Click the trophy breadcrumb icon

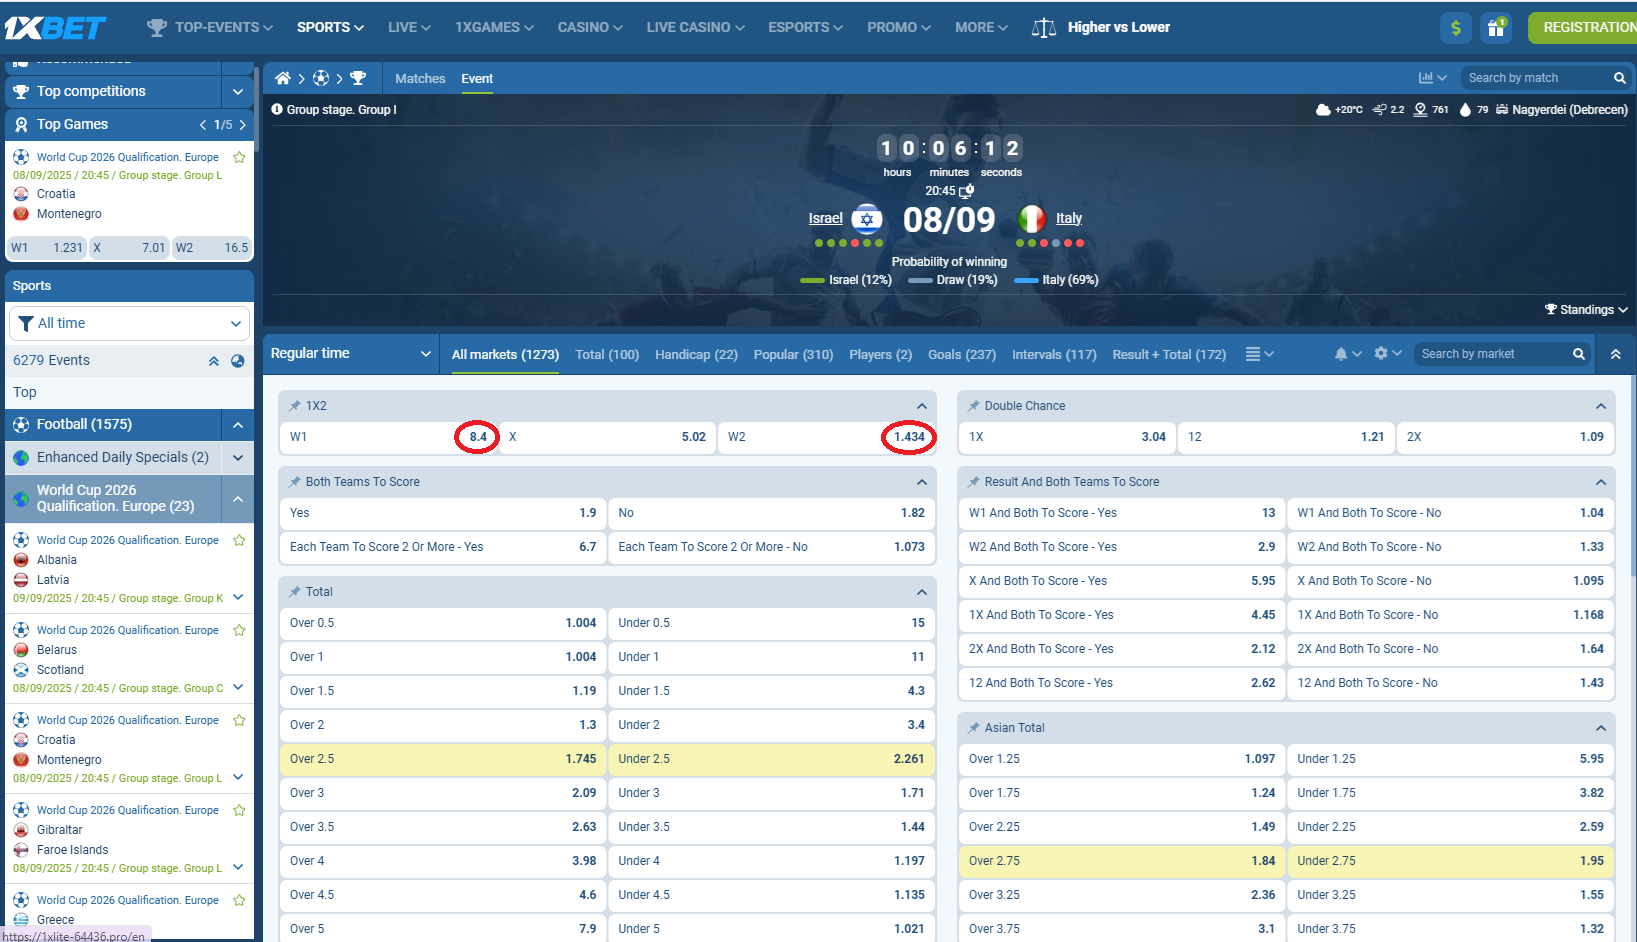coord(358,78)
